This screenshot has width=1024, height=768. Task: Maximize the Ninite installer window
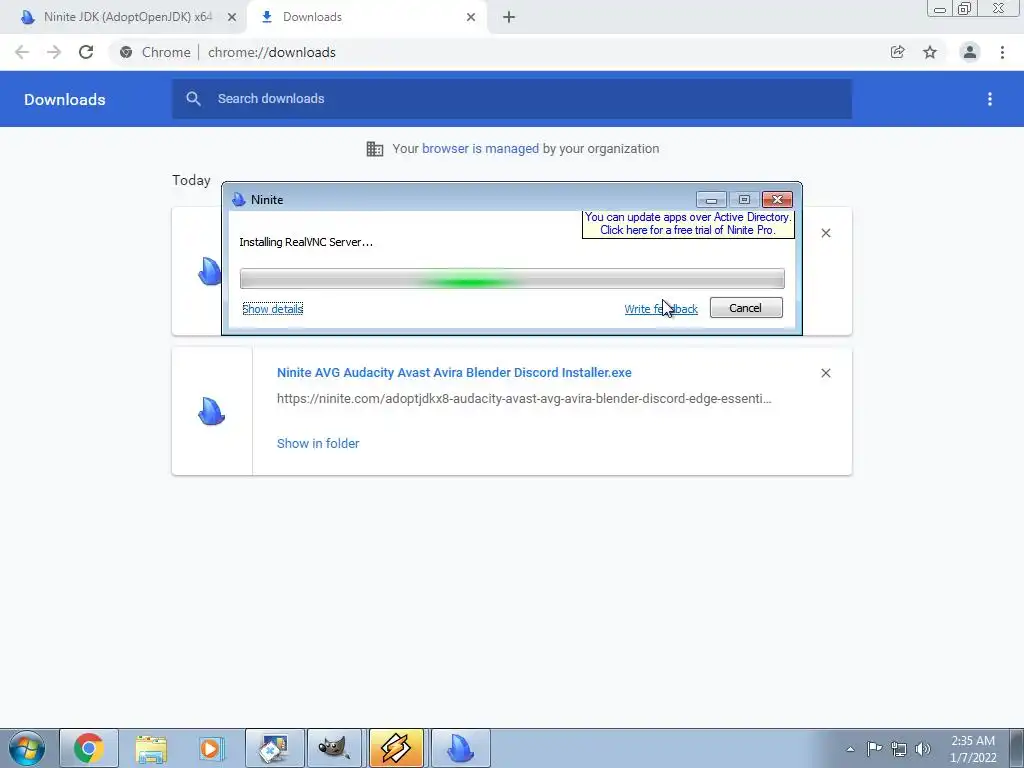click(744, 199)
